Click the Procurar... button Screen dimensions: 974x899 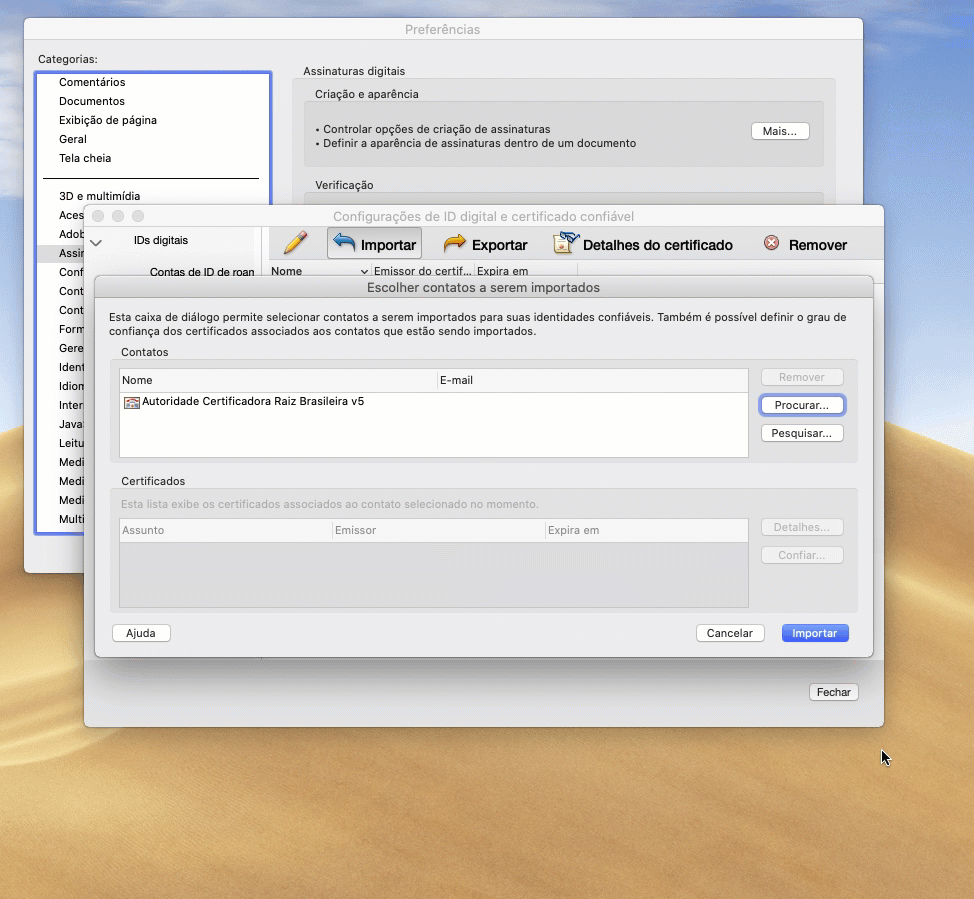(801, 405)
